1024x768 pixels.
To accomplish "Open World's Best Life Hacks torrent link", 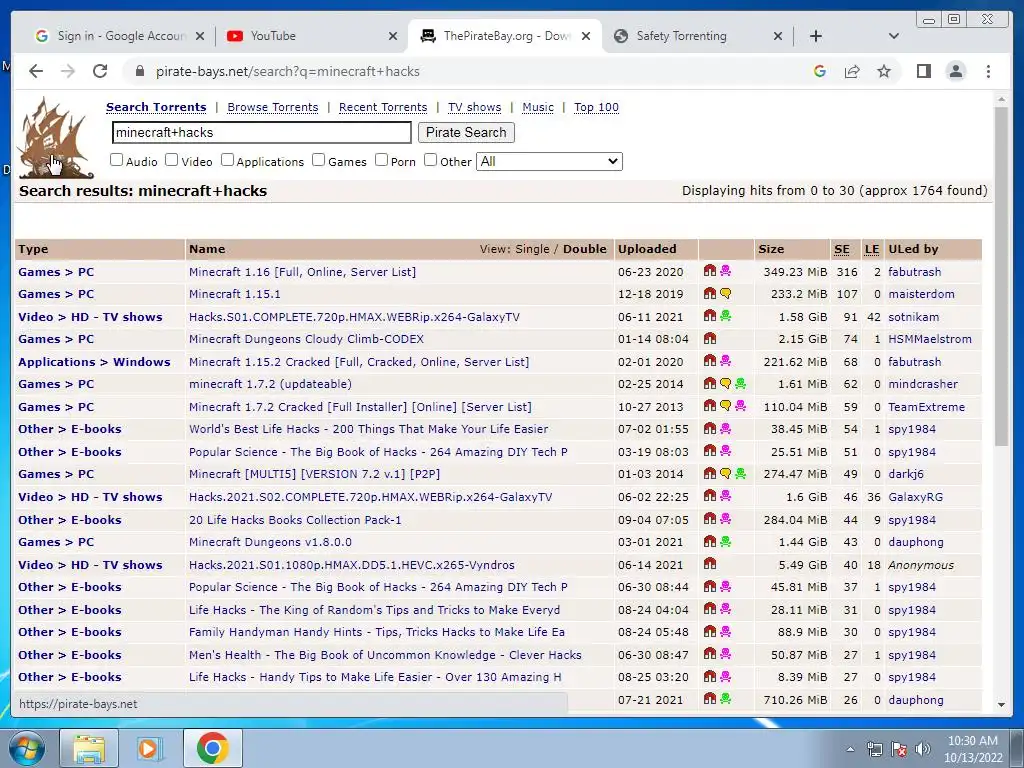I will click(368, 429).
